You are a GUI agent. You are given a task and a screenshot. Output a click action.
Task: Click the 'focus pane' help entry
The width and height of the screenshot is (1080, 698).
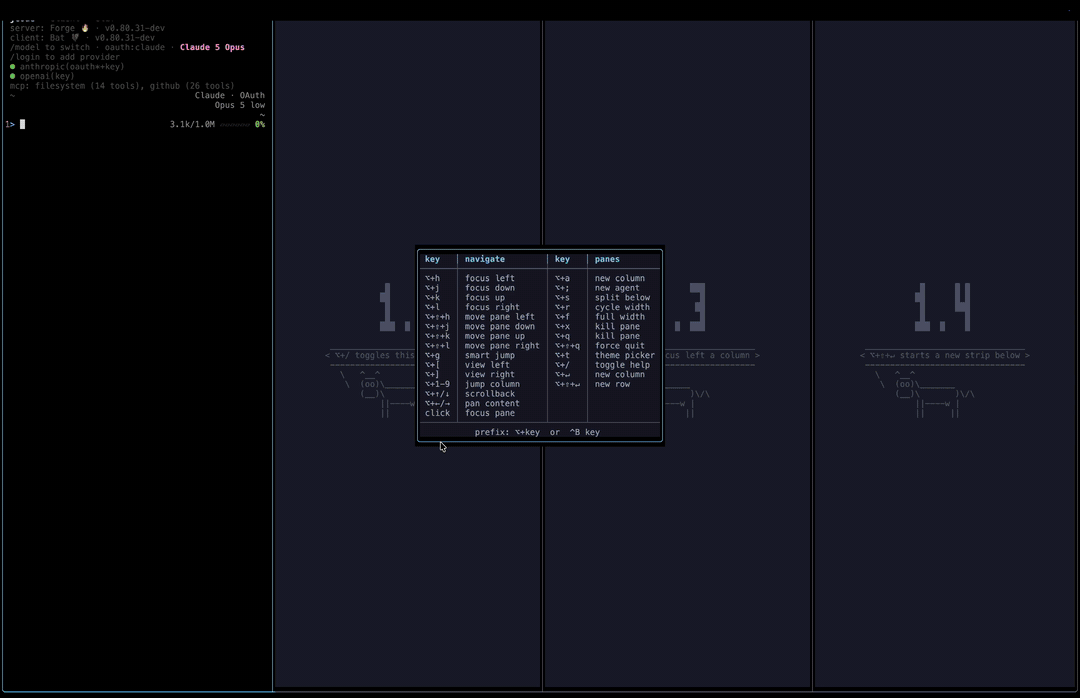(x=490, y=413)
